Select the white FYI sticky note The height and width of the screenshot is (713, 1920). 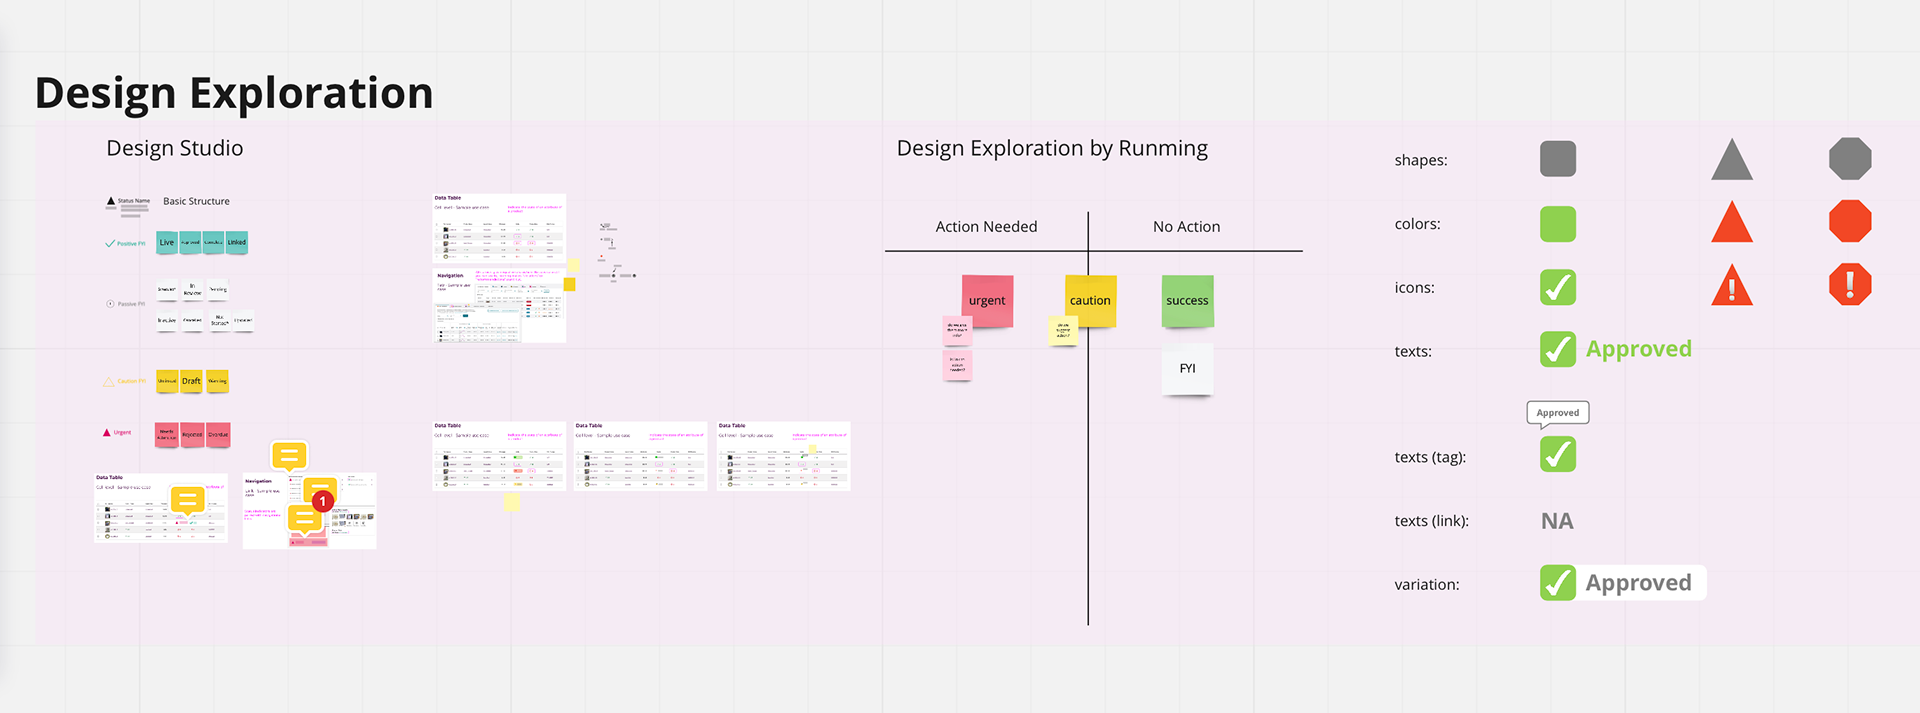click(x=1187, y=369)
